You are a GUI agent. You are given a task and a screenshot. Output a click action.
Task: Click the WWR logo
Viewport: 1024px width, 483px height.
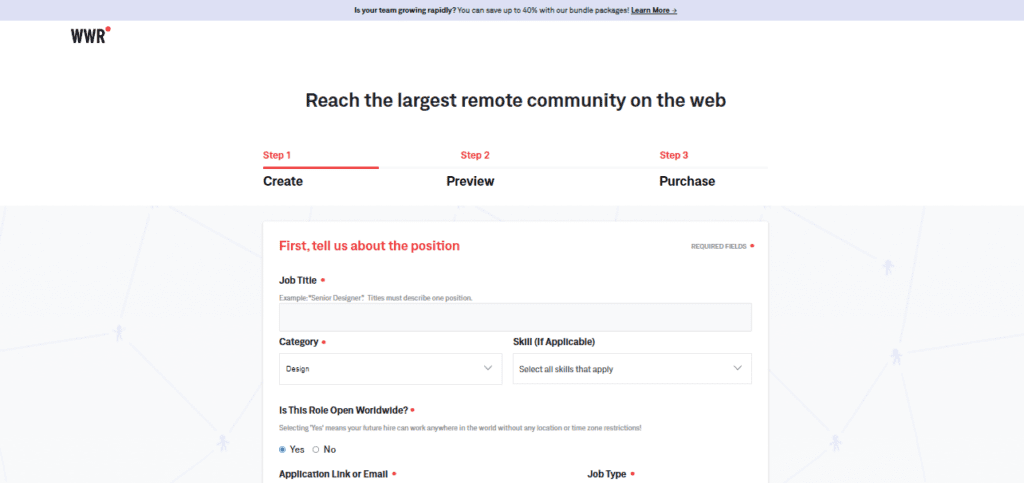pos(91,35)
